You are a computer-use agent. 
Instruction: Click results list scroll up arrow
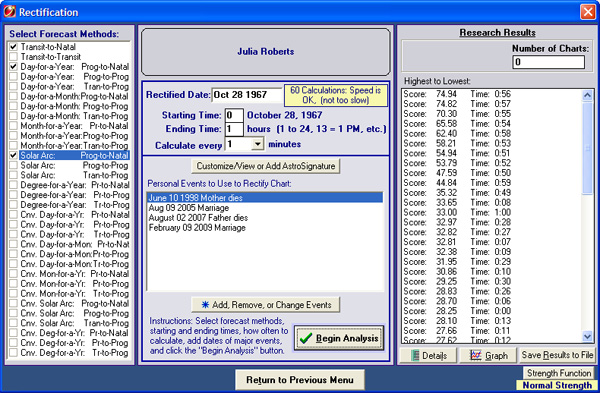pos(587,95)
